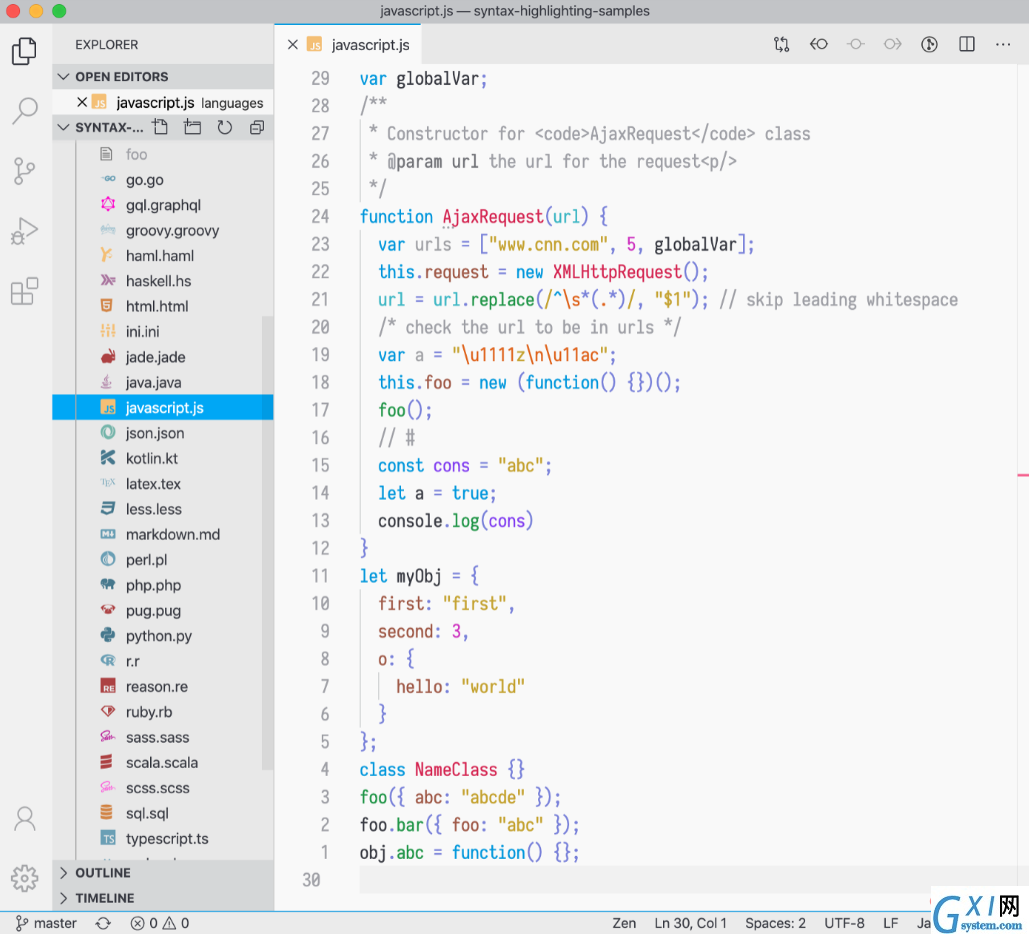This screenshot has width=1029, height=934.
Task: Select highlighted javascript.js in file tree
Action: point(163,408)
